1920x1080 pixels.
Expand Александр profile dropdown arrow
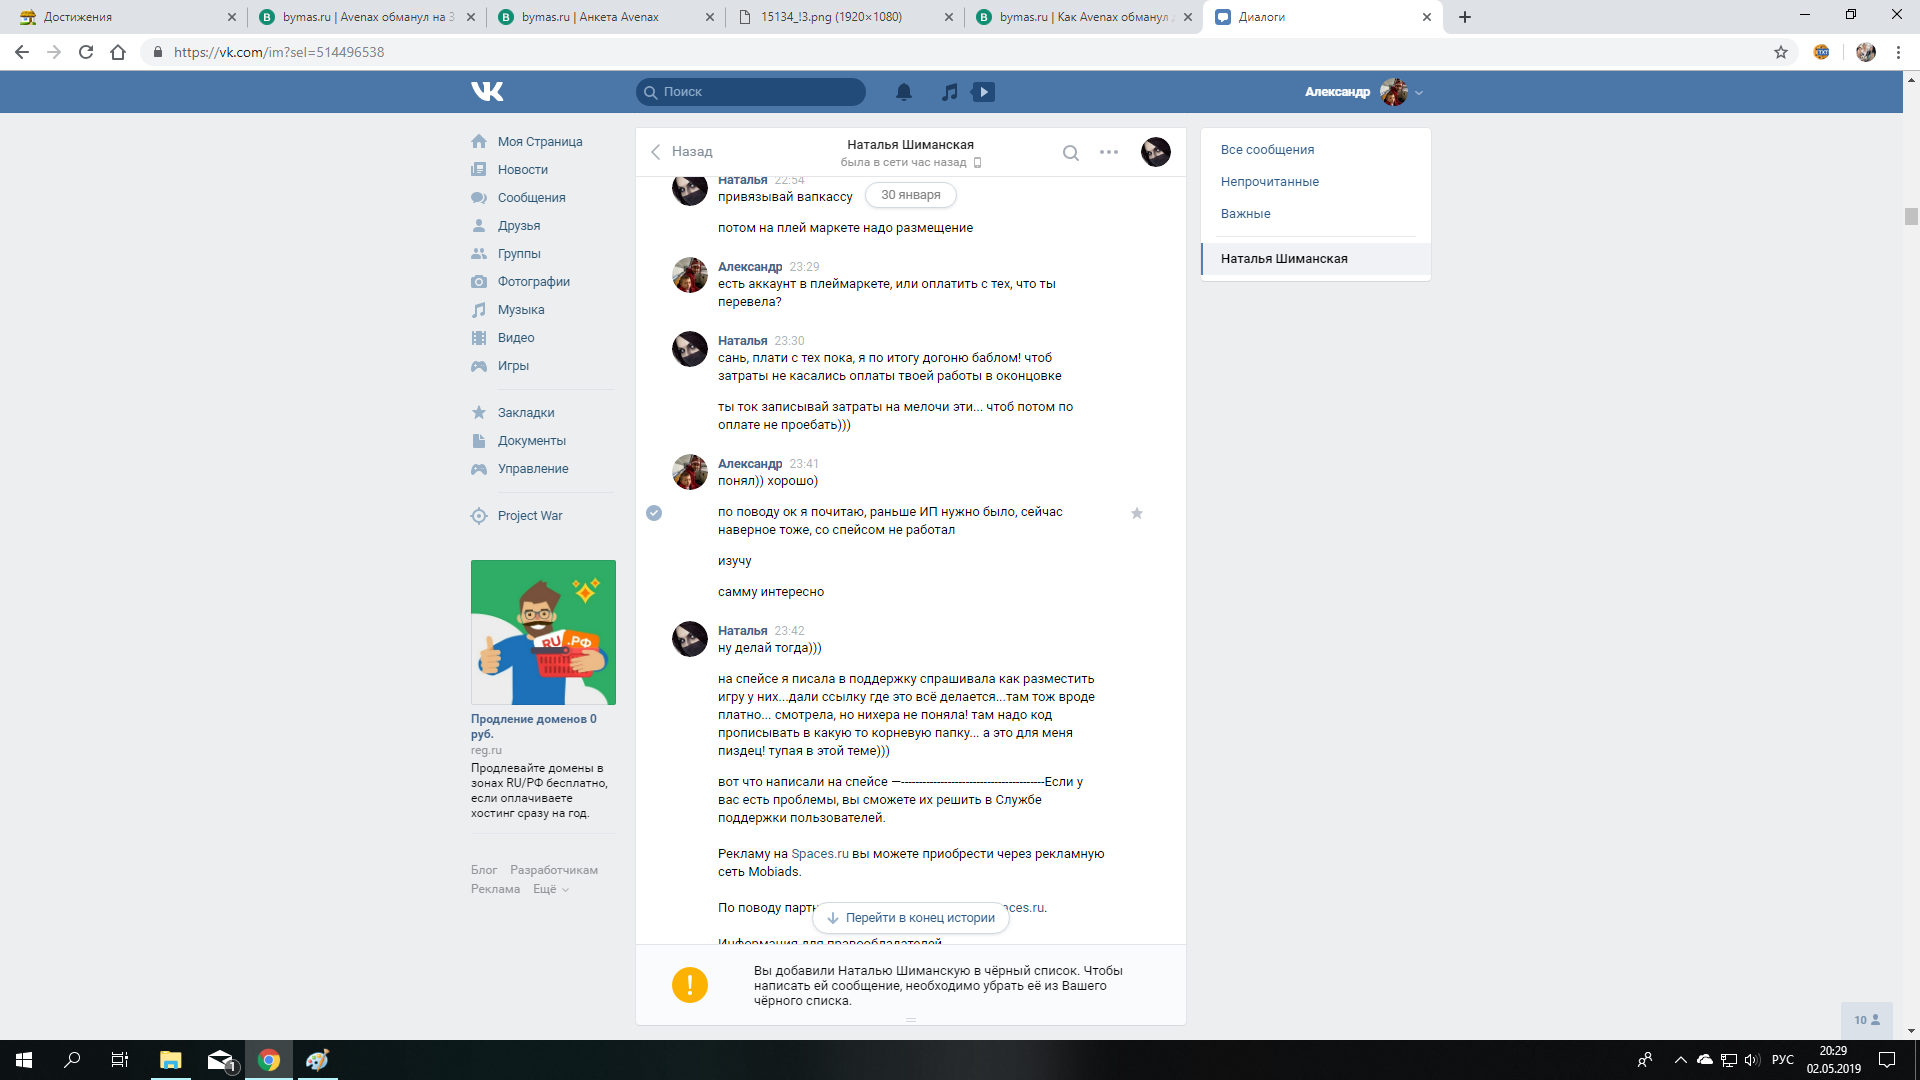click(x=1419, y=93)
